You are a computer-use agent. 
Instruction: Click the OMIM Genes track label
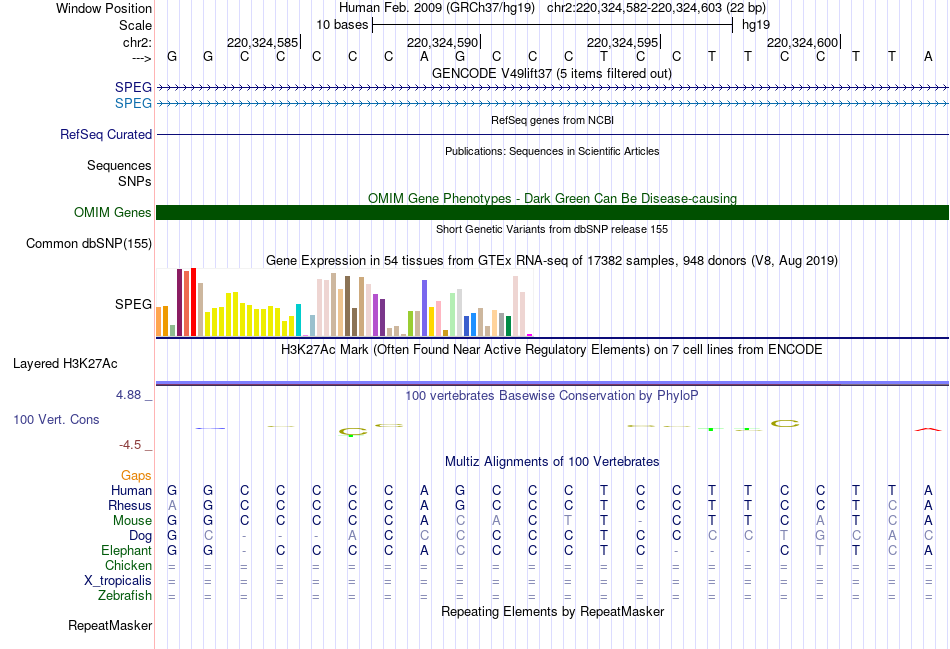click(x=113, y=213)
